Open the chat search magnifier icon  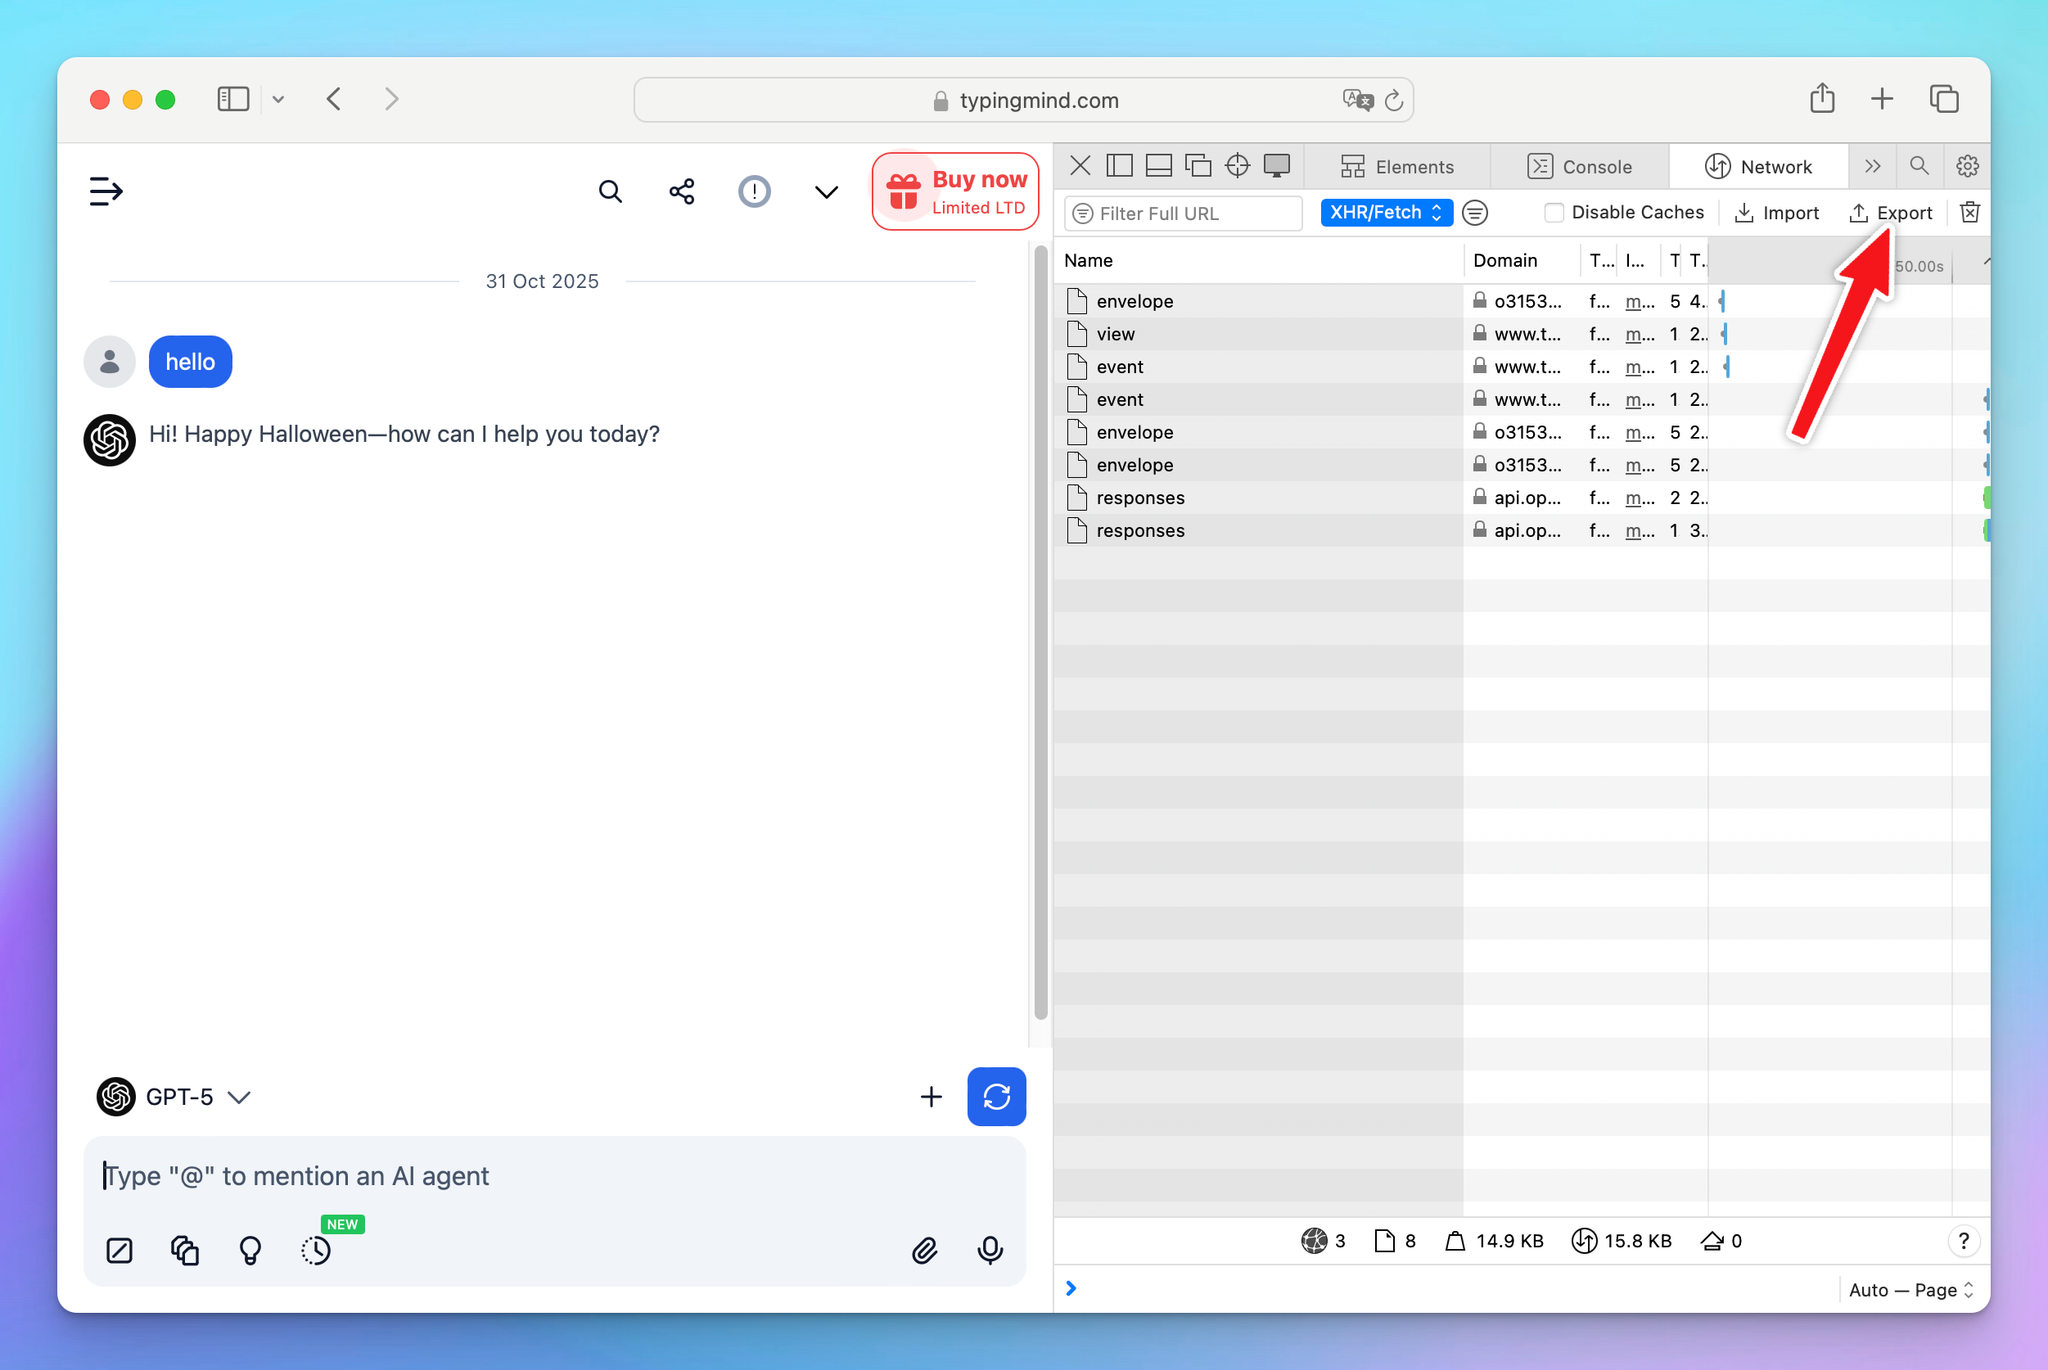pyautogui.click(x=610, y=191)
